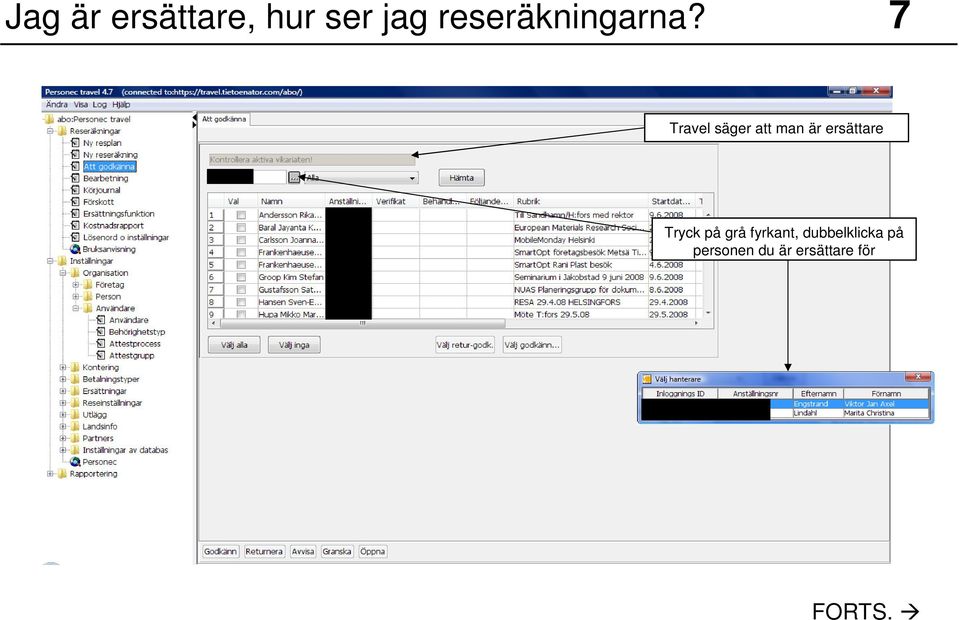Click the table horizontal scrollbar thumb
Image resolution: width=959 pixels, height=620 pixels.
[362, 323]
